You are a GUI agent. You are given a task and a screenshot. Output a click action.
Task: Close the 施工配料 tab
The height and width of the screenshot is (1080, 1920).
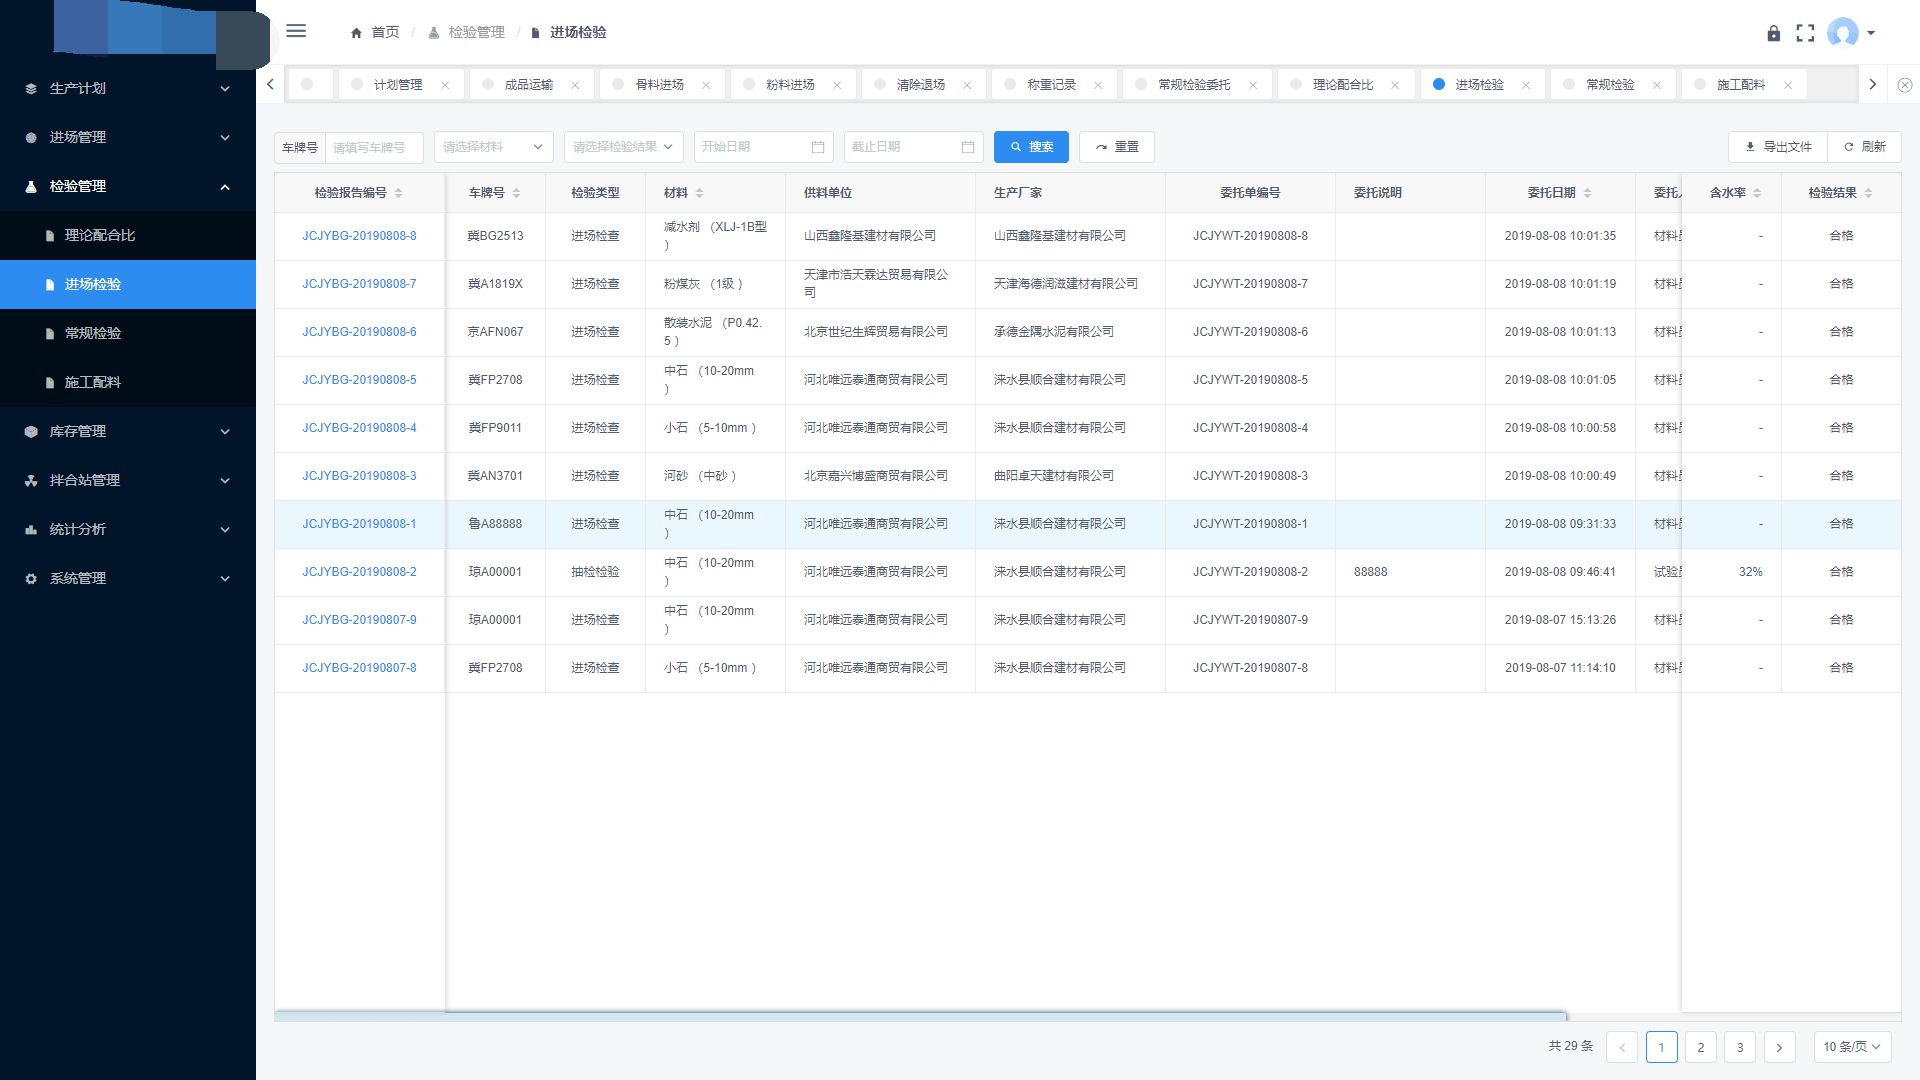[1788, 85]
